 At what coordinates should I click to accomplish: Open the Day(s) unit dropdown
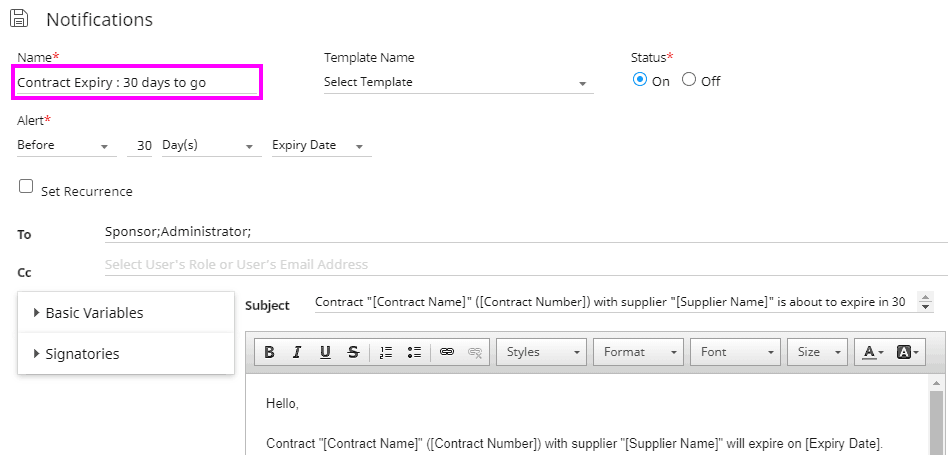coord(211,145)
